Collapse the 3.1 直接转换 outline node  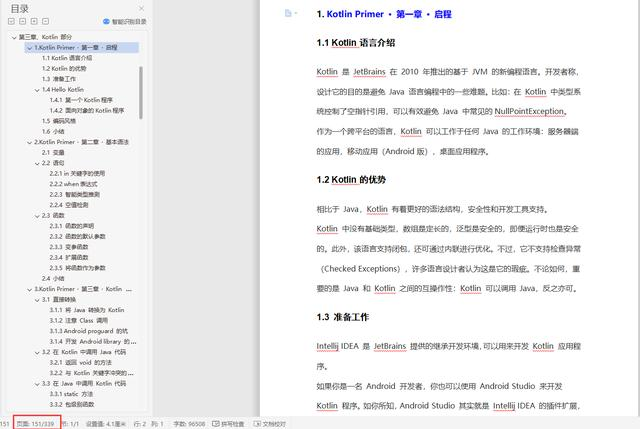(37, 300)
